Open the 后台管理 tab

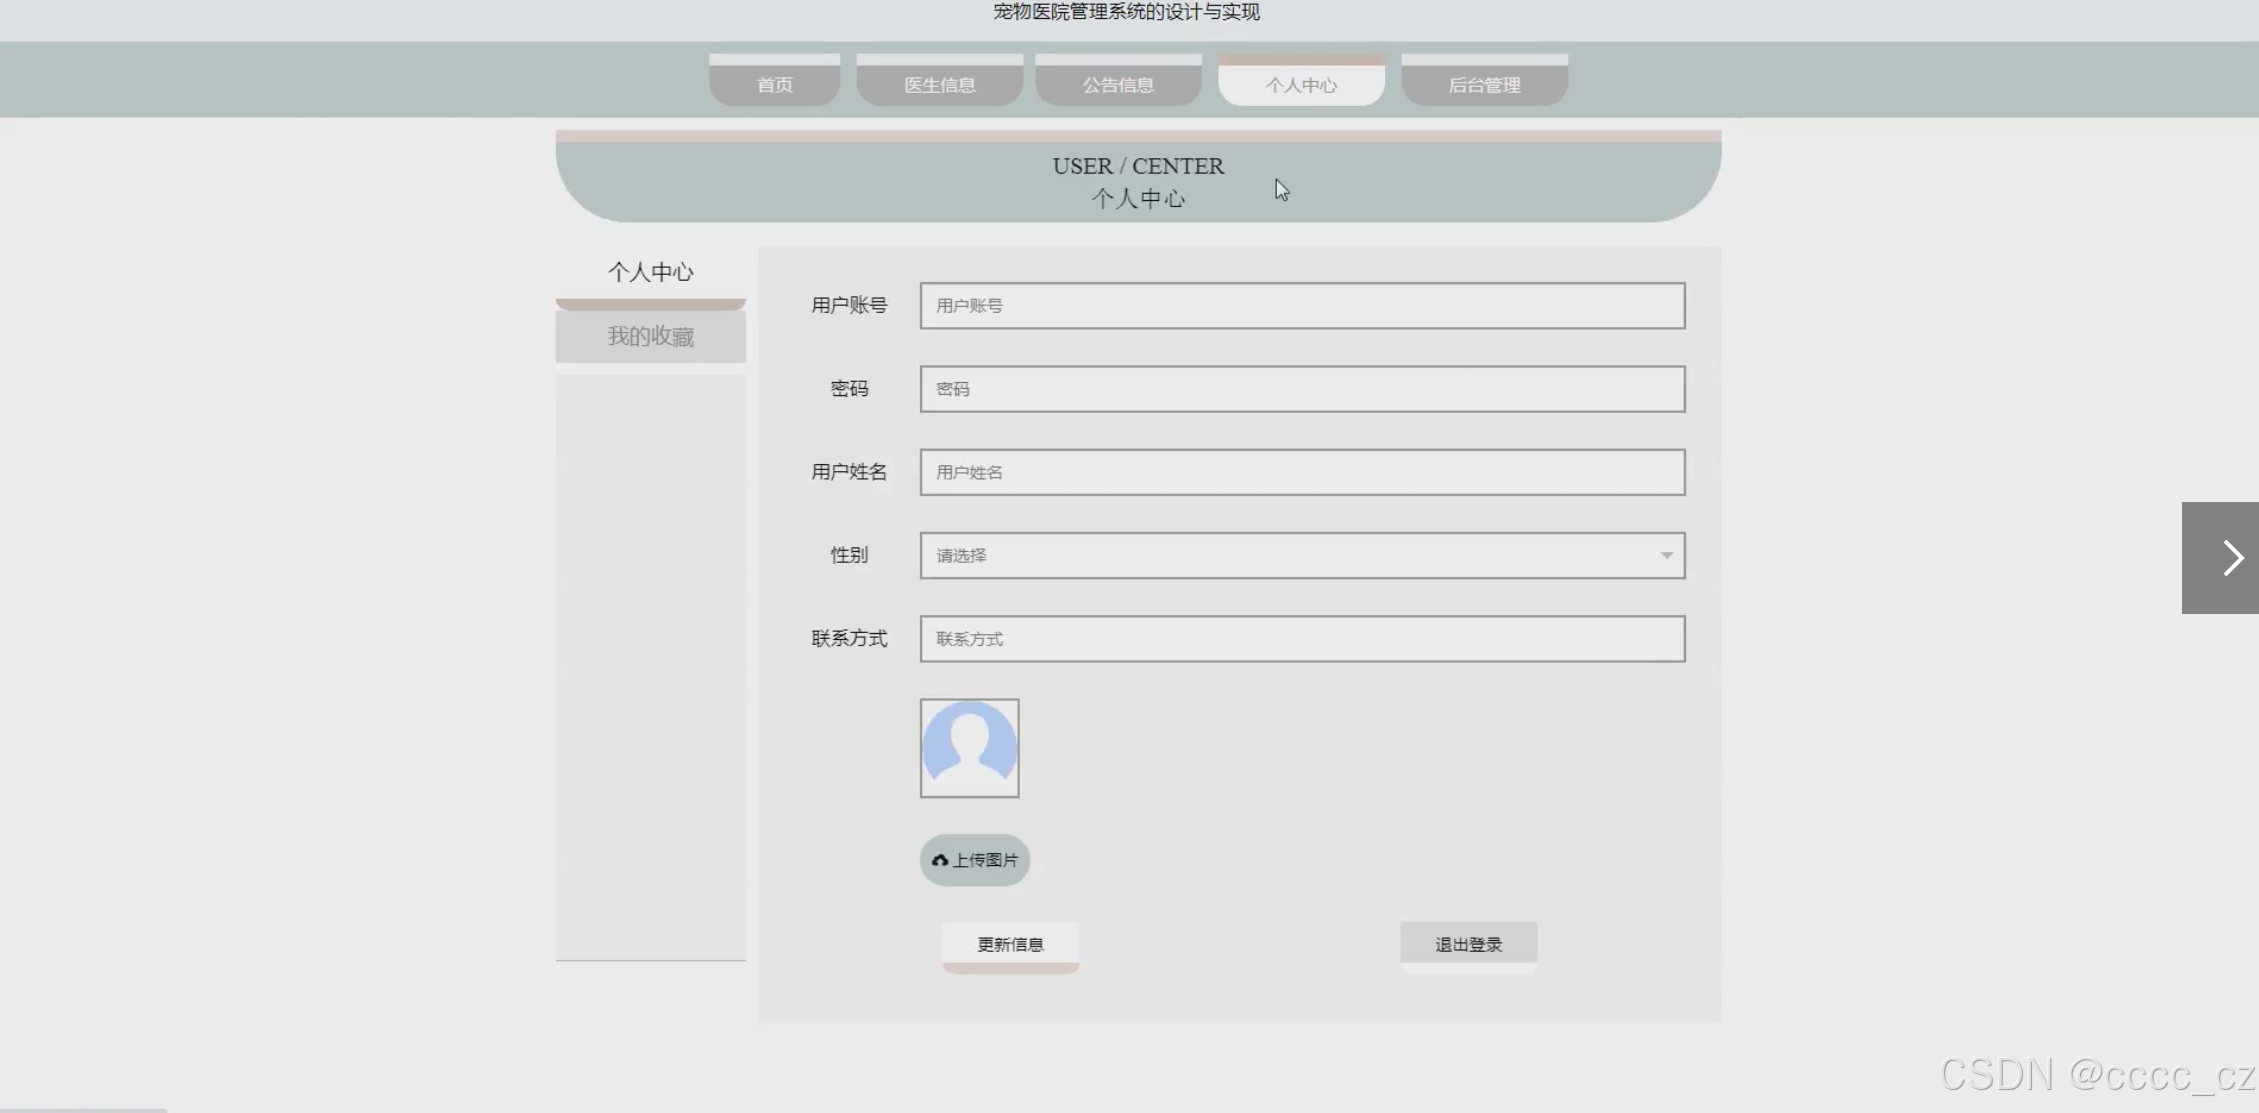1484,85
